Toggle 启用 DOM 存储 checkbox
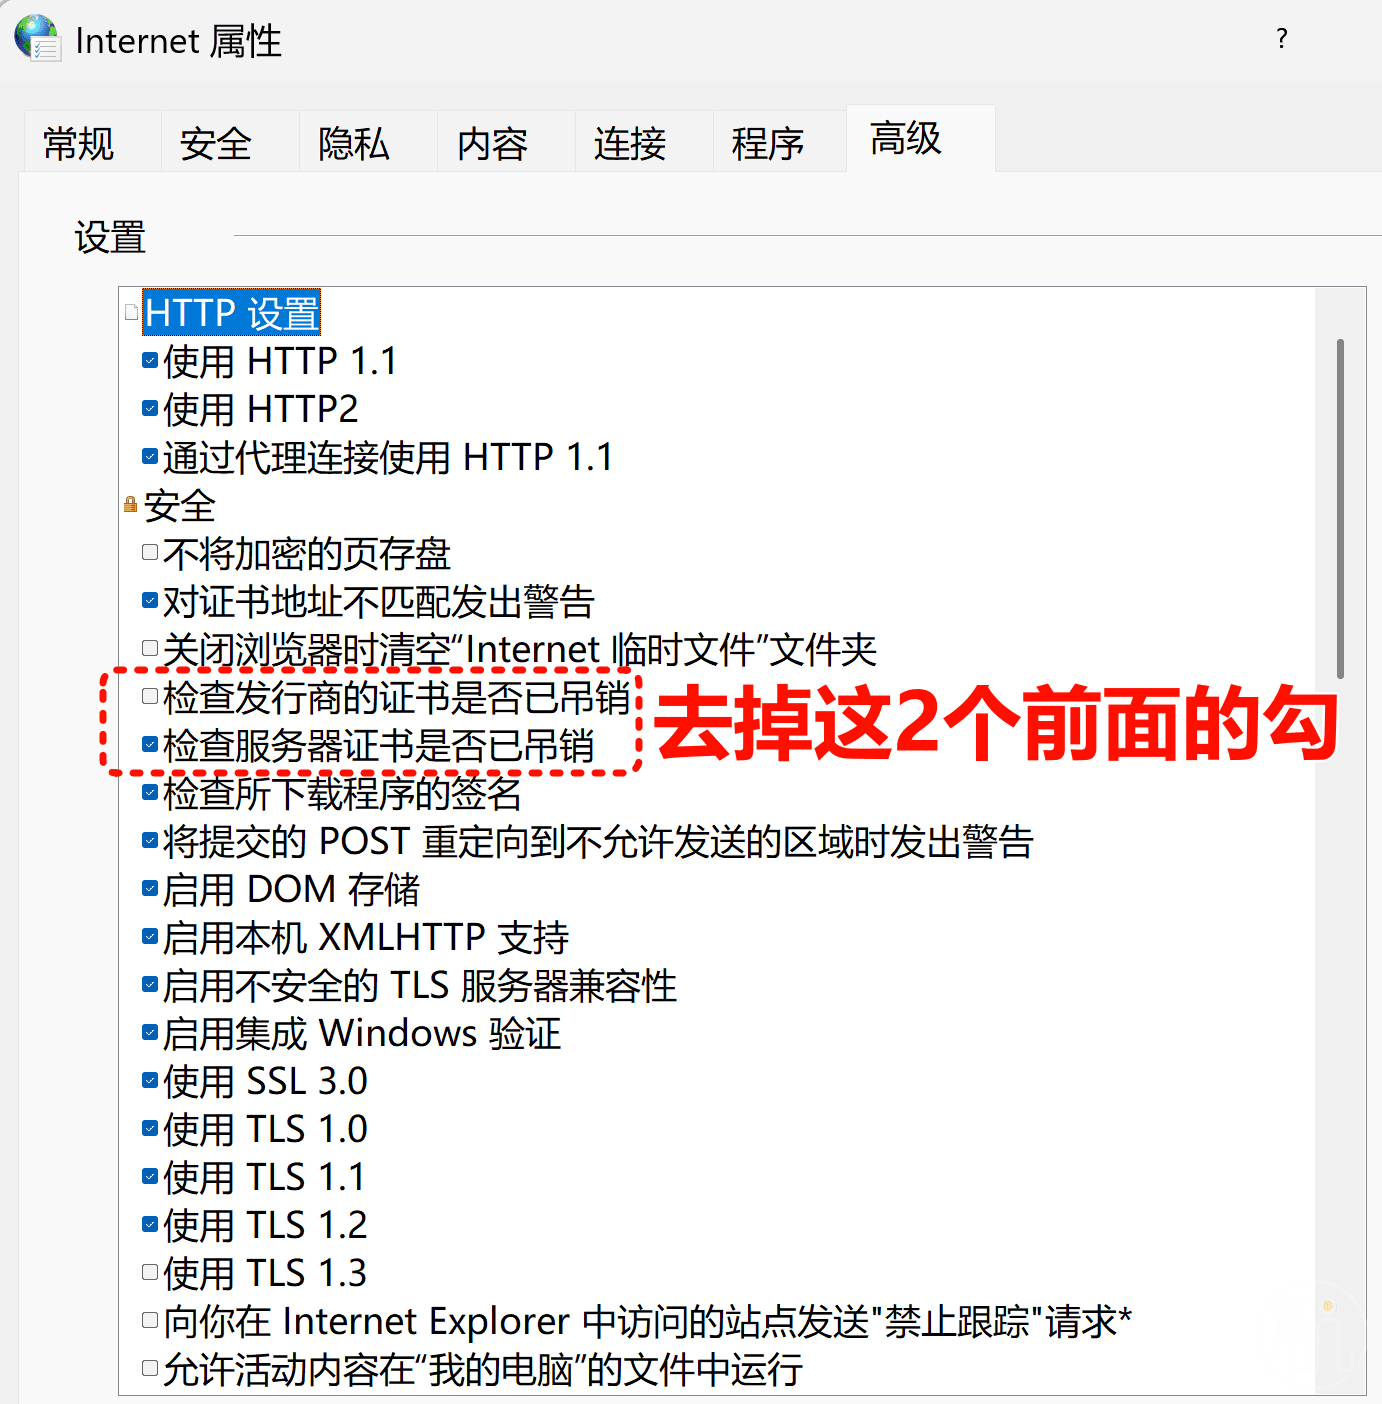1382x1404 pixels. click(150, 888)
